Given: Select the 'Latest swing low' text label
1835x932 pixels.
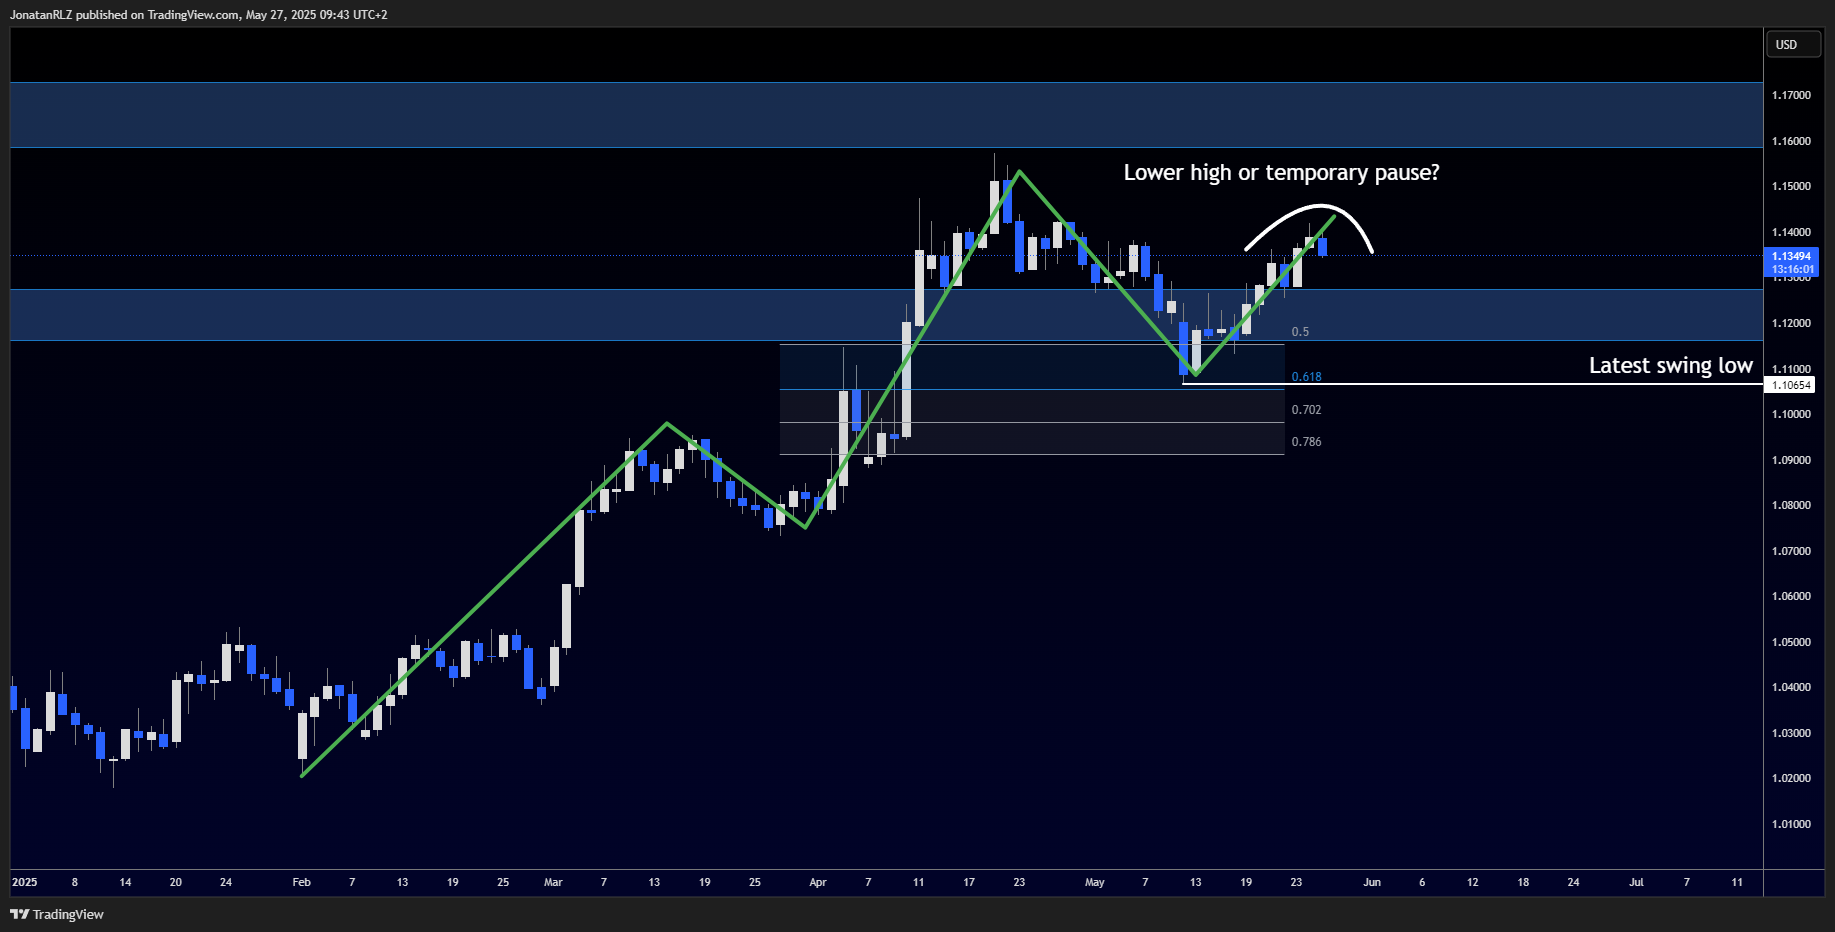Looking at the screenshot, I should click(x=1670, y=366).
